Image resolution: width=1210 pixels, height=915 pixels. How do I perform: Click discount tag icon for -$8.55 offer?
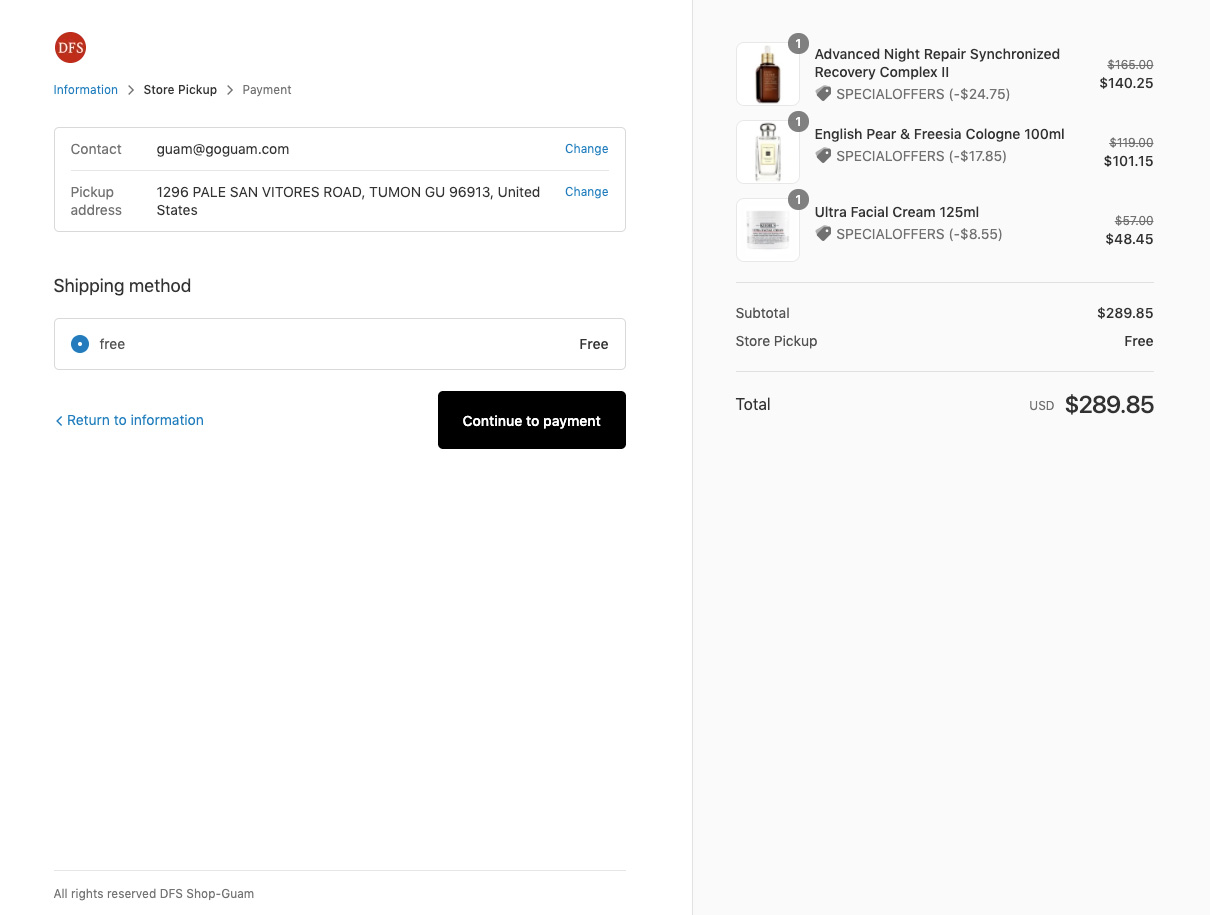click(824, 234)
